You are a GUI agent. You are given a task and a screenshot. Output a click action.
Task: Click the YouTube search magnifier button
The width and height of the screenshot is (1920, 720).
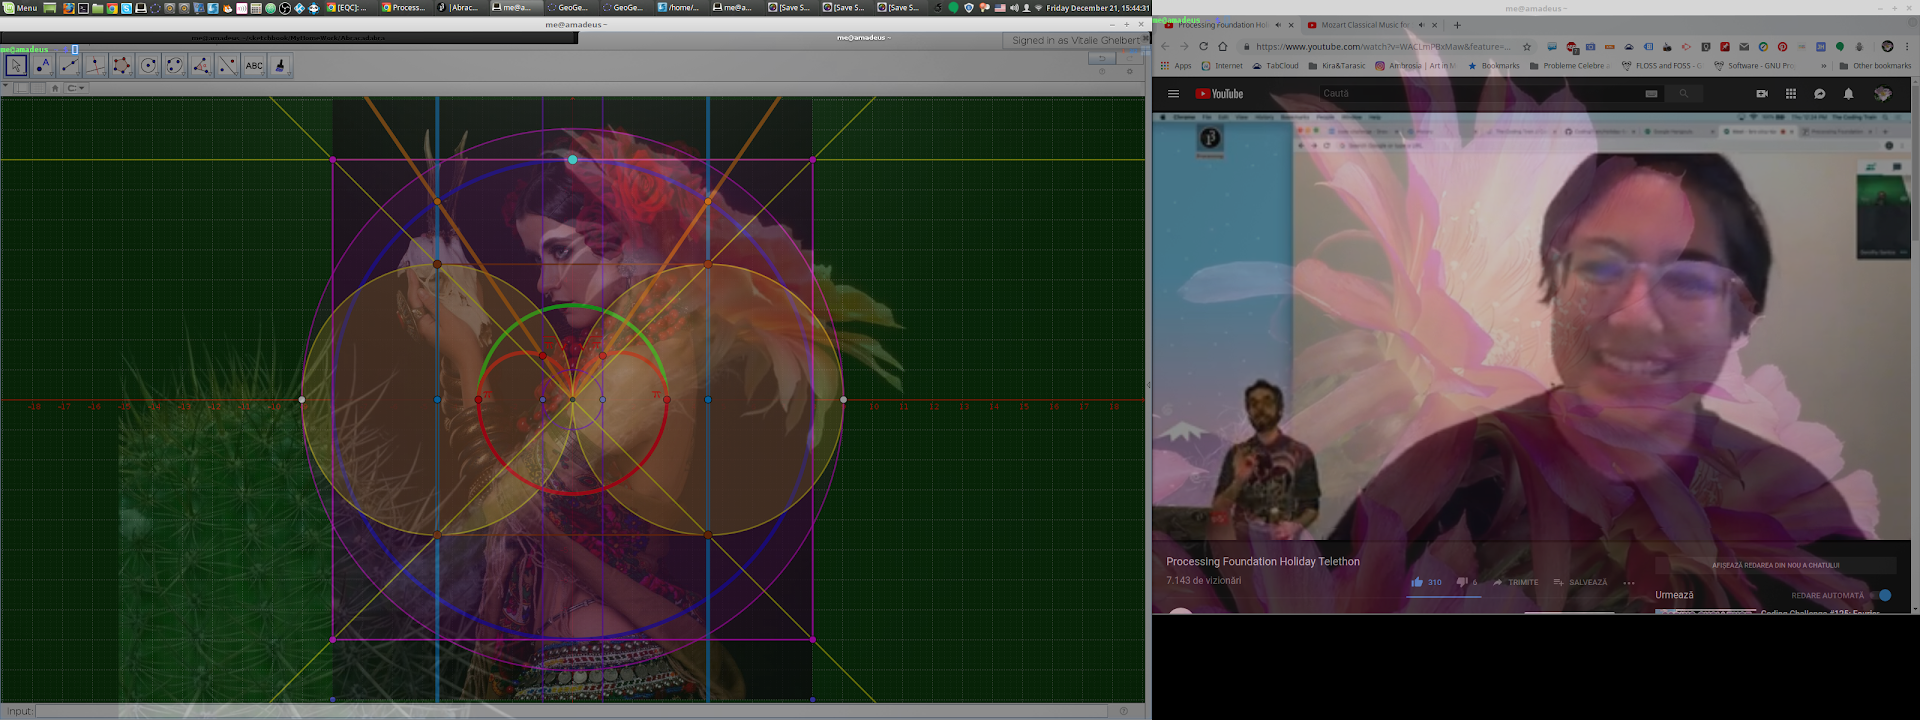tap(1684, 94)
